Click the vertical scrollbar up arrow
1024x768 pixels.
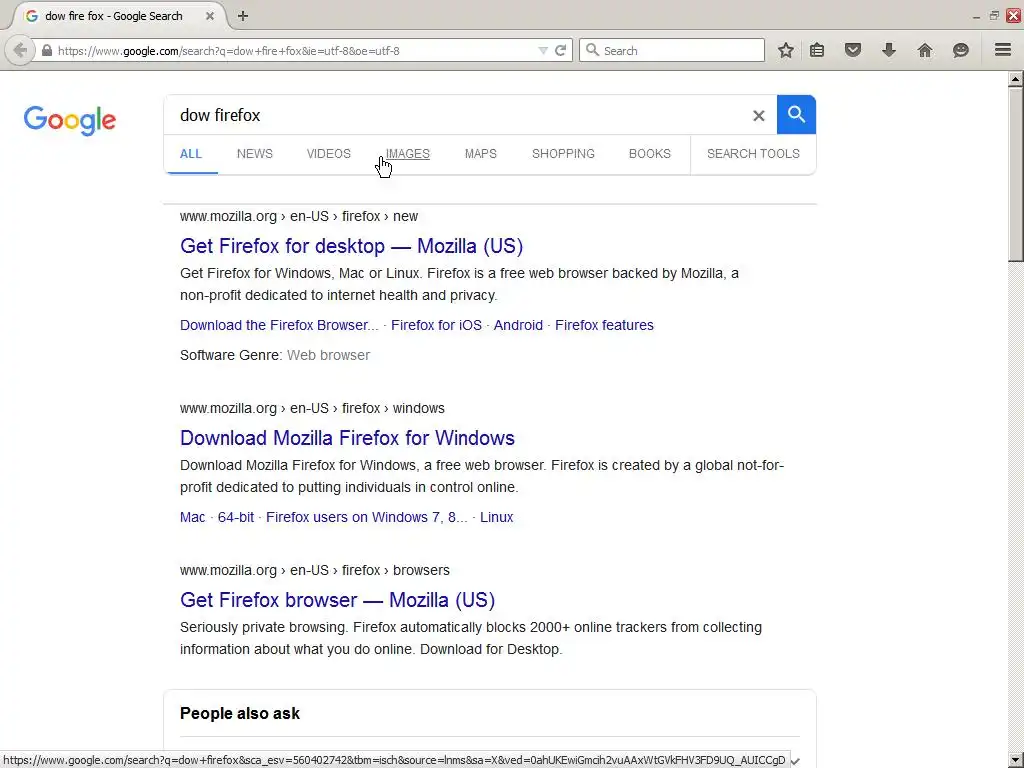tap(1016, 79)
